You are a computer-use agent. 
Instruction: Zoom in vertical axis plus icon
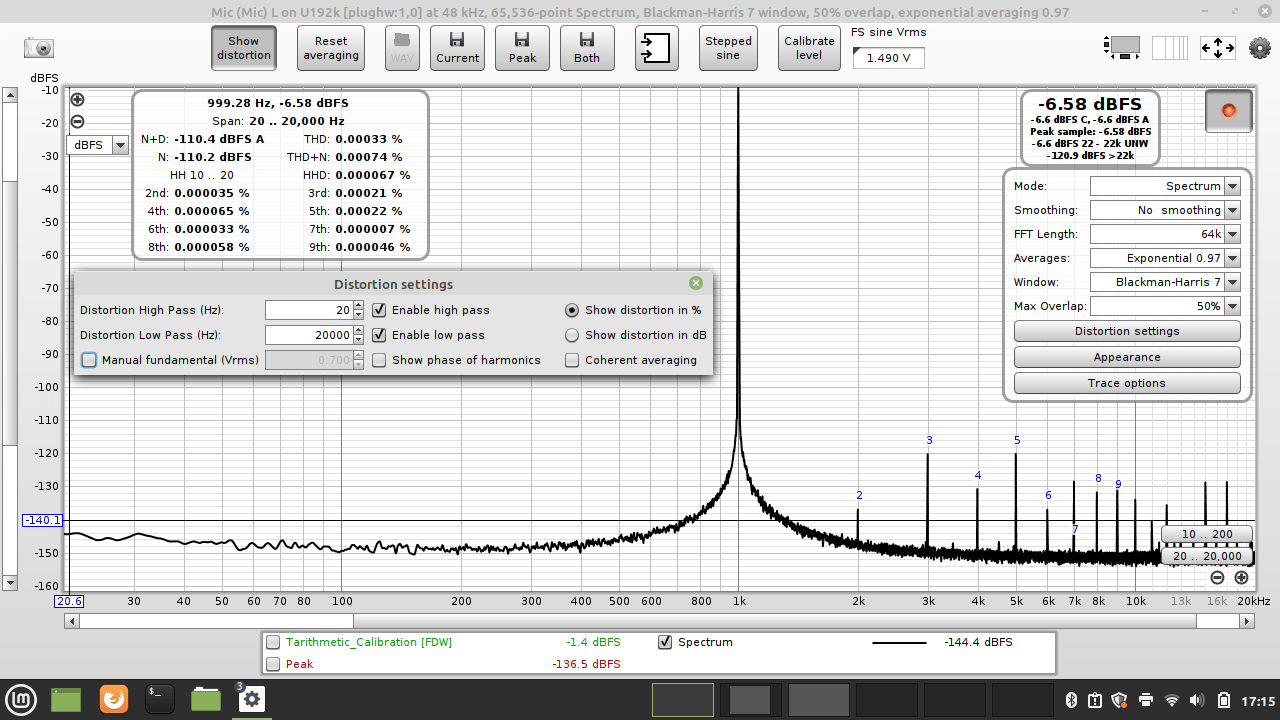pyautogui.click(x=77, y=100)
